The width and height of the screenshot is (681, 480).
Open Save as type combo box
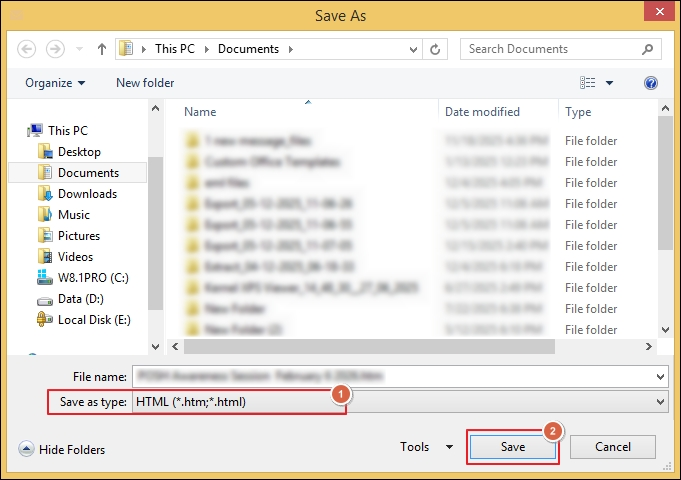[x=400, y=402]
